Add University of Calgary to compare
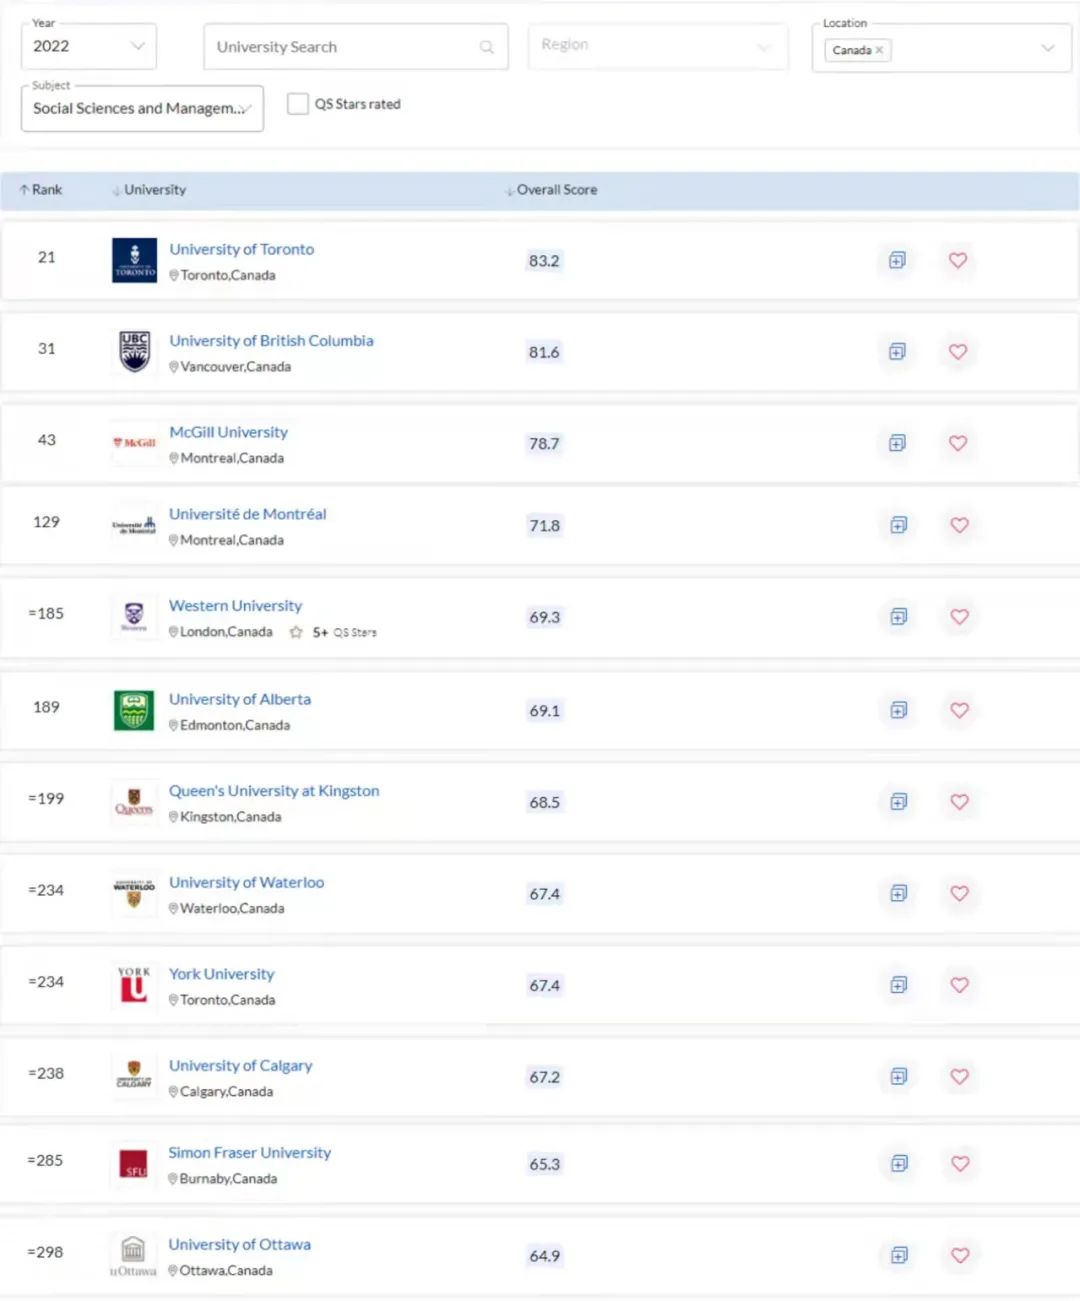The image size is (1080, 1301). pyautogui.click(x=899, y=1076)
